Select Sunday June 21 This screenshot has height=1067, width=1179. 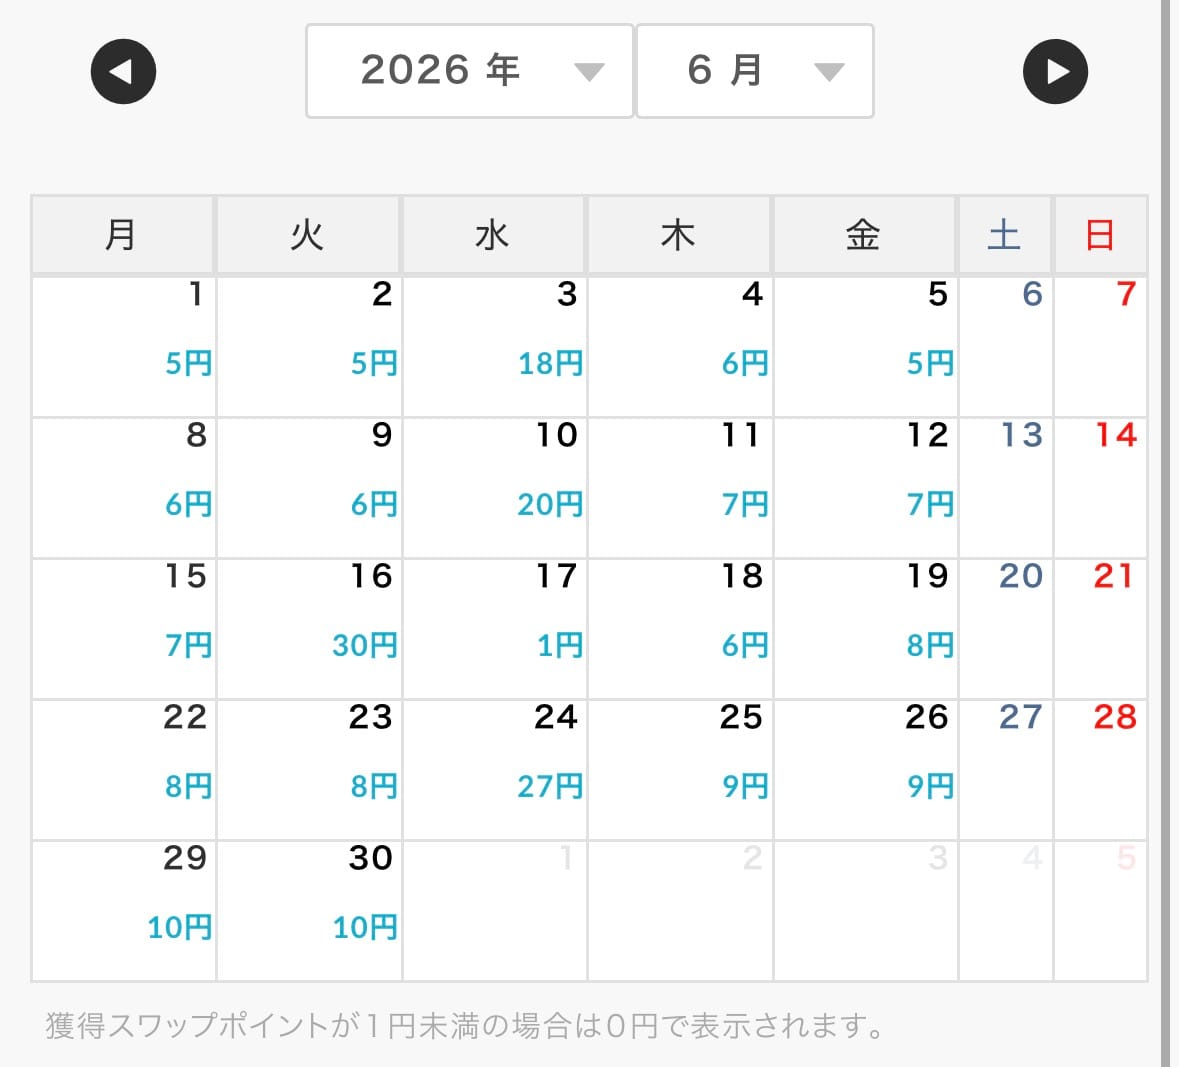coord(1100,629)
